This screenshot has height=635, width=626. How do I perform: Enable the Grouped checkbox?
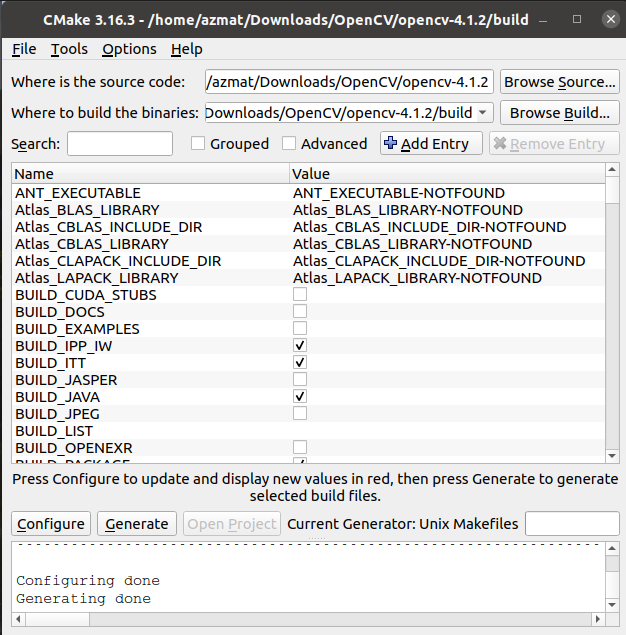click(198, 143)
